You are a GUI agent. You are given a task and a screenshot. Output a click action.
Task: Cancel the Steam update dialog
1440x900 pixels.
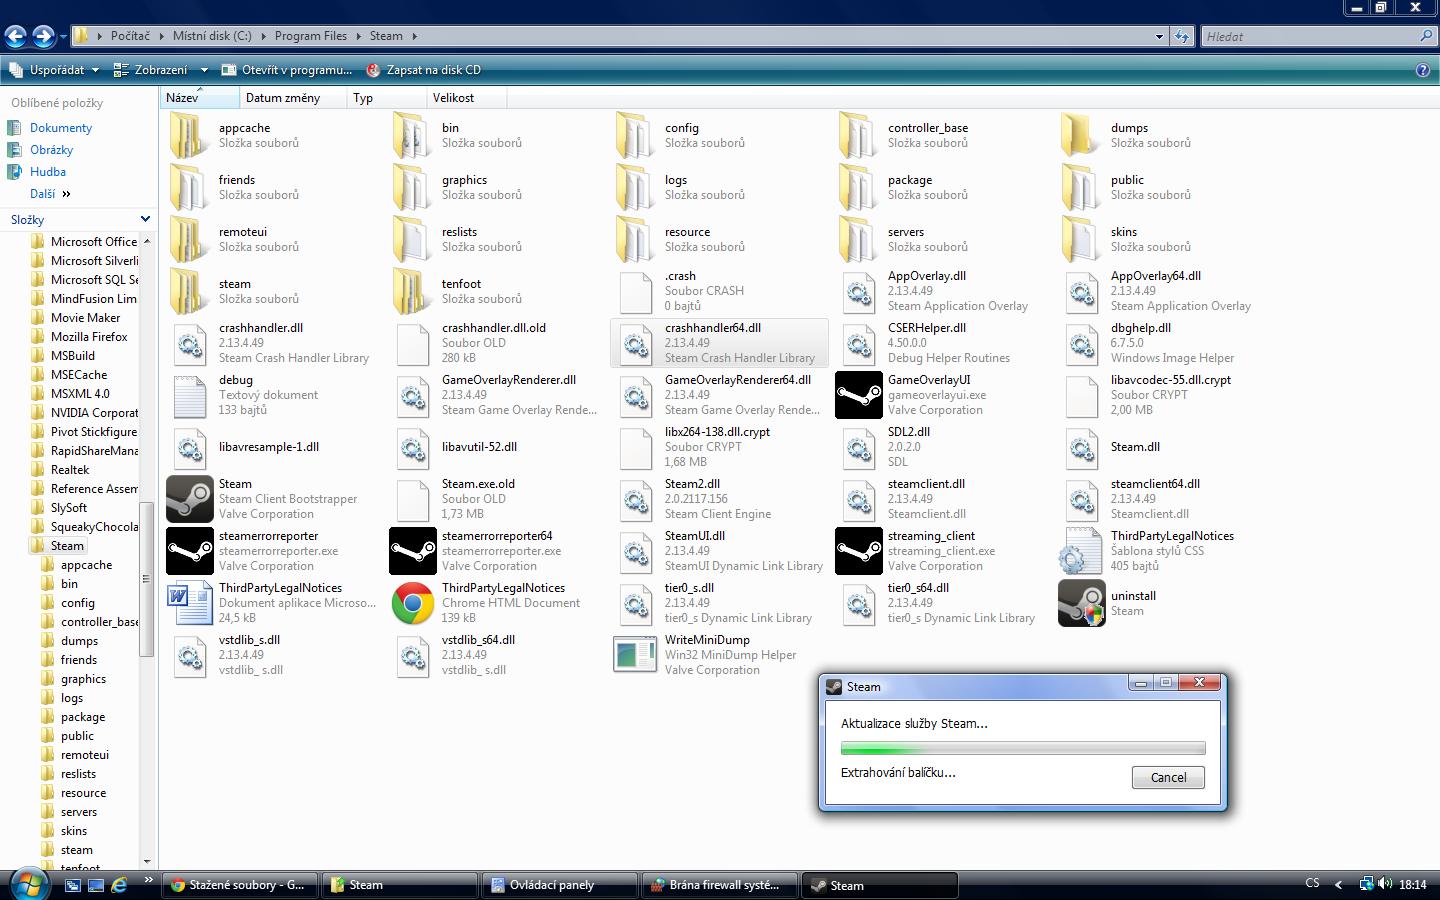(1167, 777)
